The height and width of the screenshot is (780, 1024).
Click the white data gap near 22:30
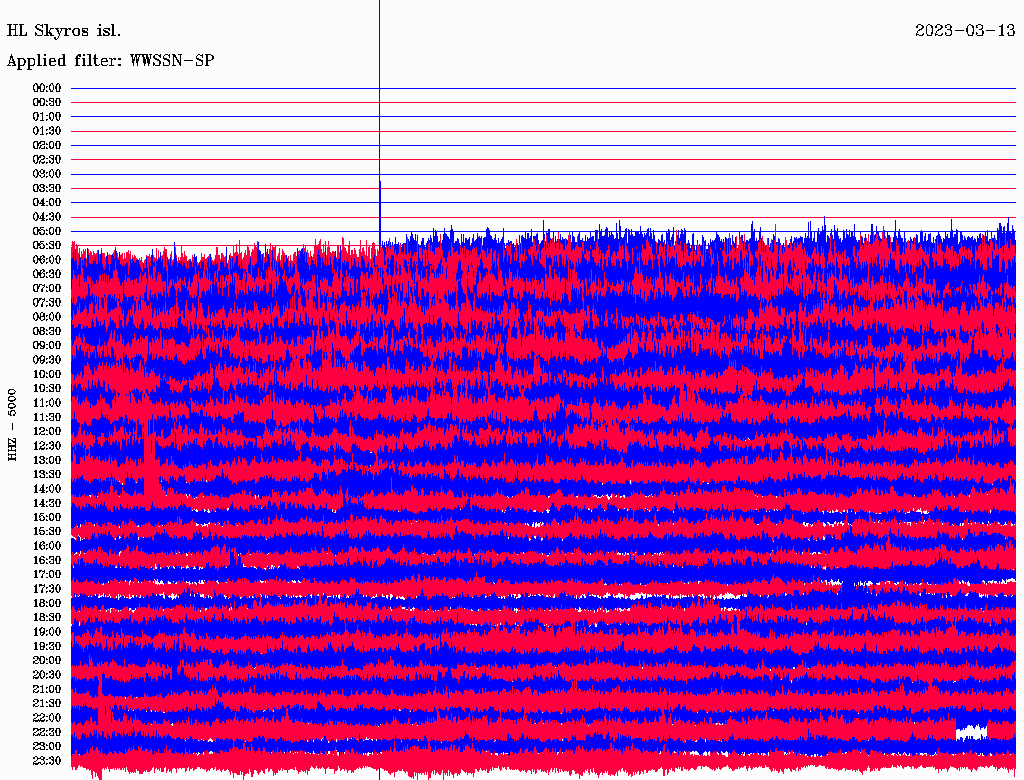971,731
